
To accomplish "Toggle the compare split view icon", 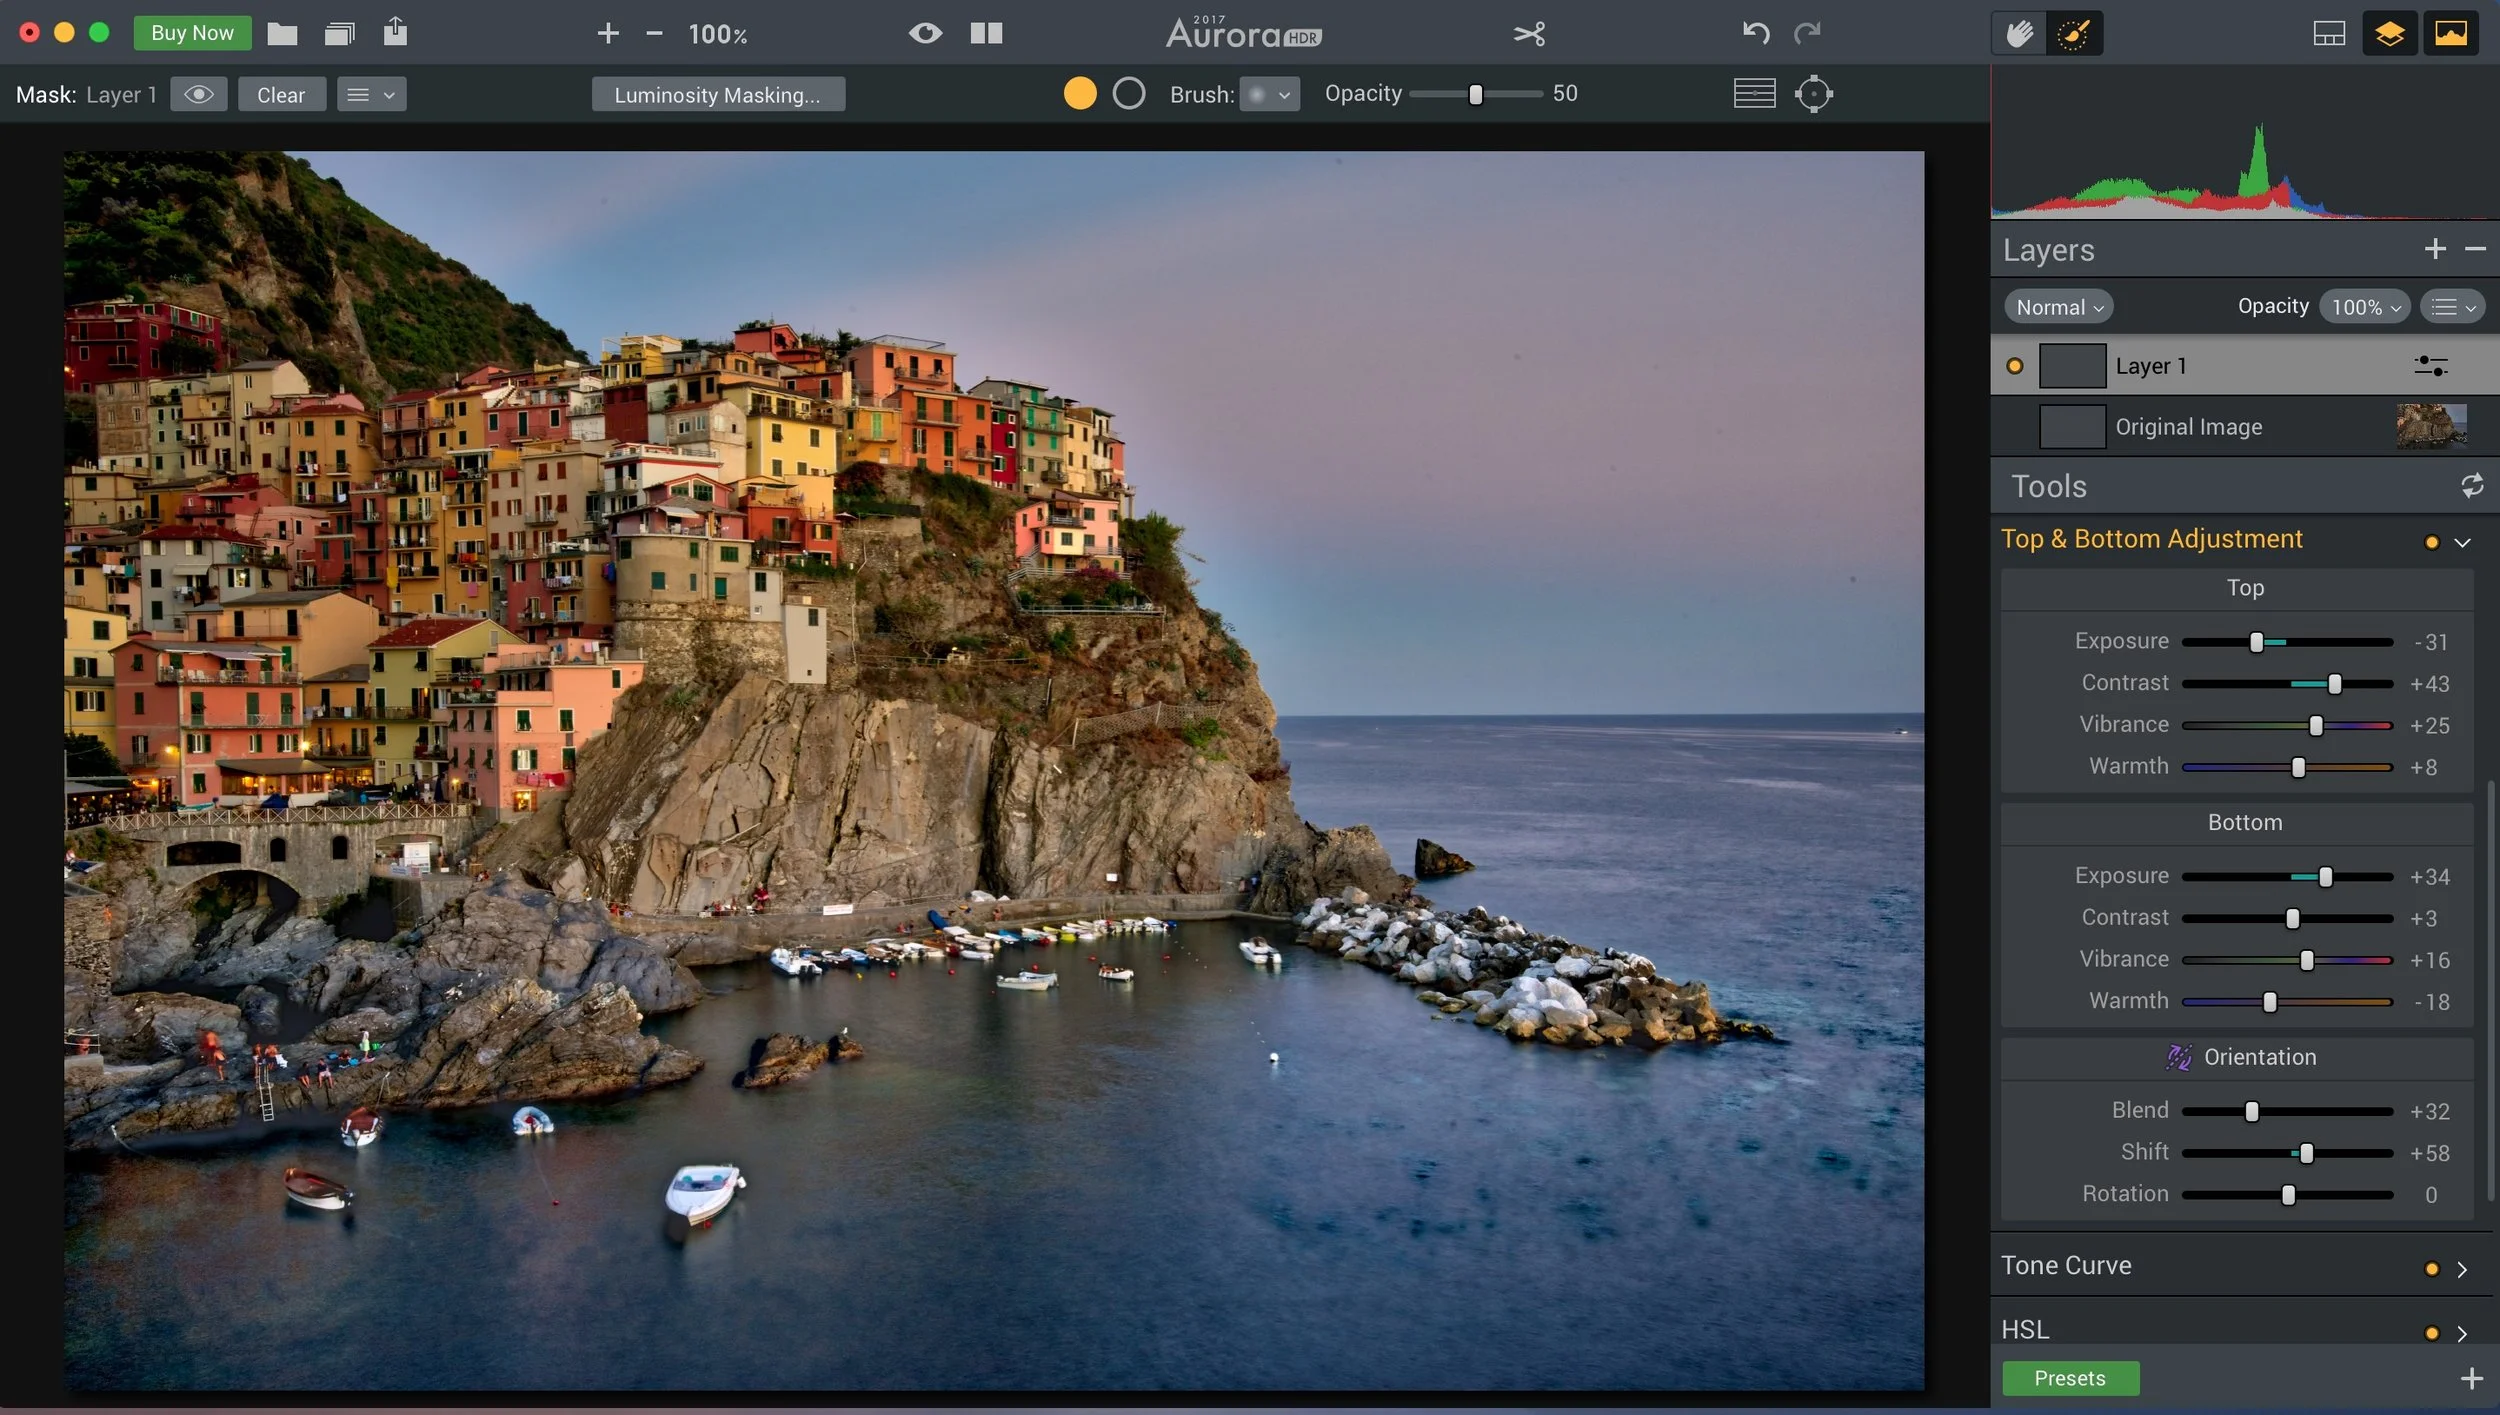I will pyautogui.click(x=986, y=34).
